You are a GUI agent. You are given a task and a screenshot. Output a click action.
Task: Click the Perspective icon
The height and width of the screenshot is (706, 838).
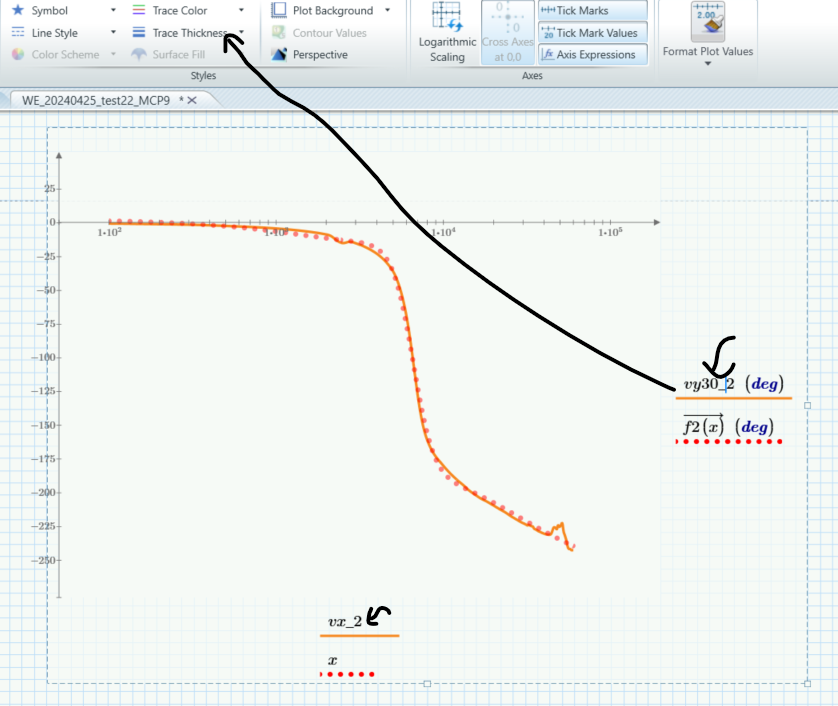[281, 54]
